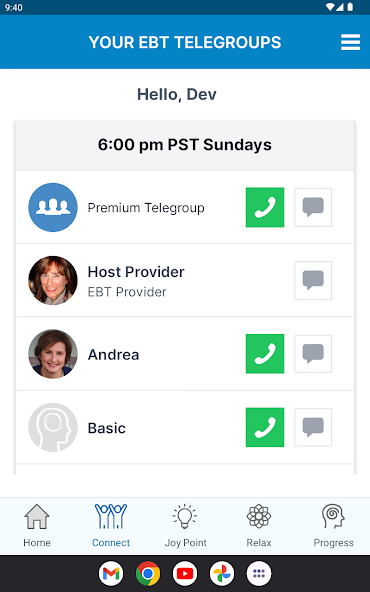Select the Connect tab

(111, 526)
